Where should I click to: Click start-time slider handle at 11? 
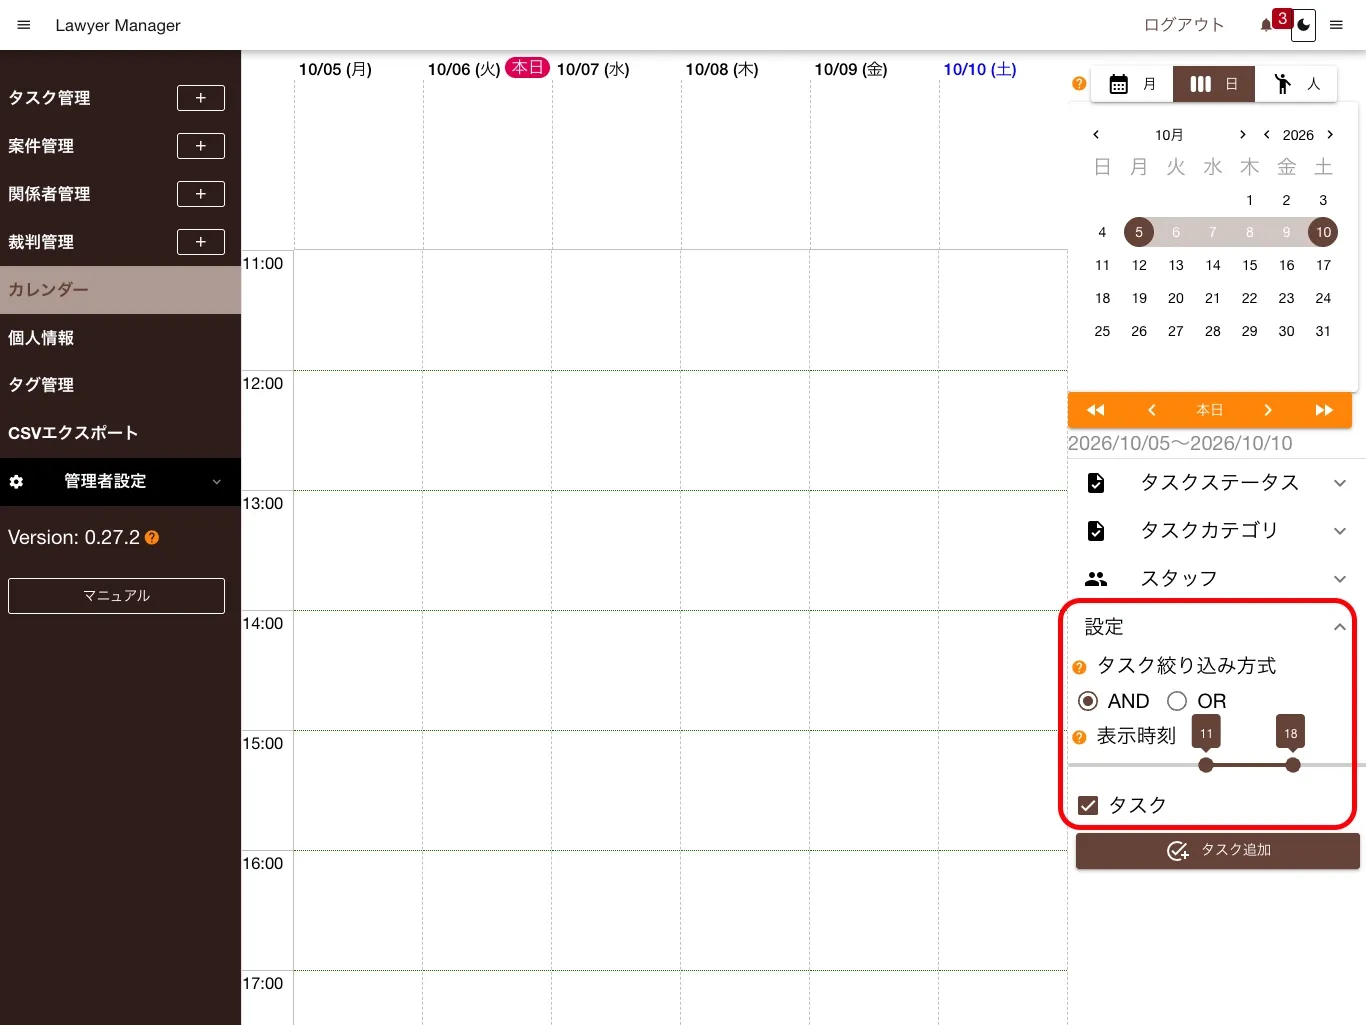pos(1206,765)
